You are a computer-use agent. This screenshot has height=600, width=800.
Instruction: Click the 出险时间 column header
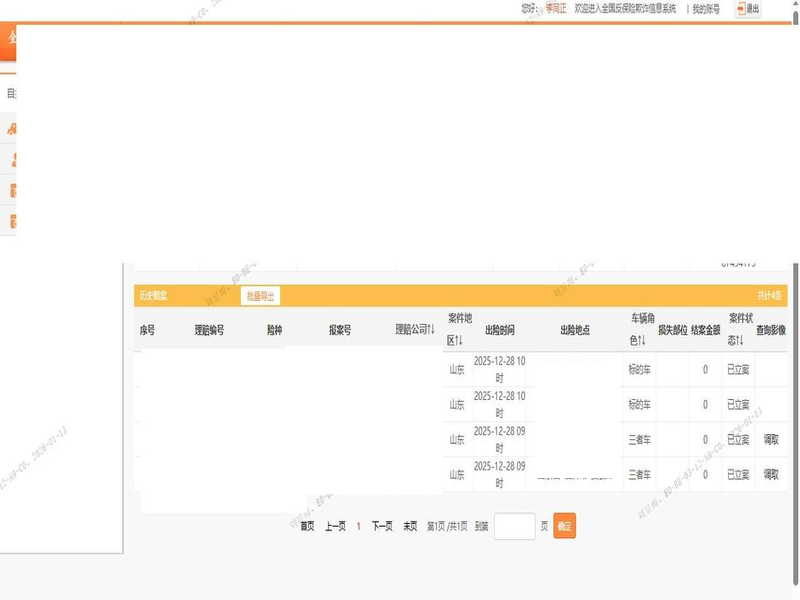[499, 329]
